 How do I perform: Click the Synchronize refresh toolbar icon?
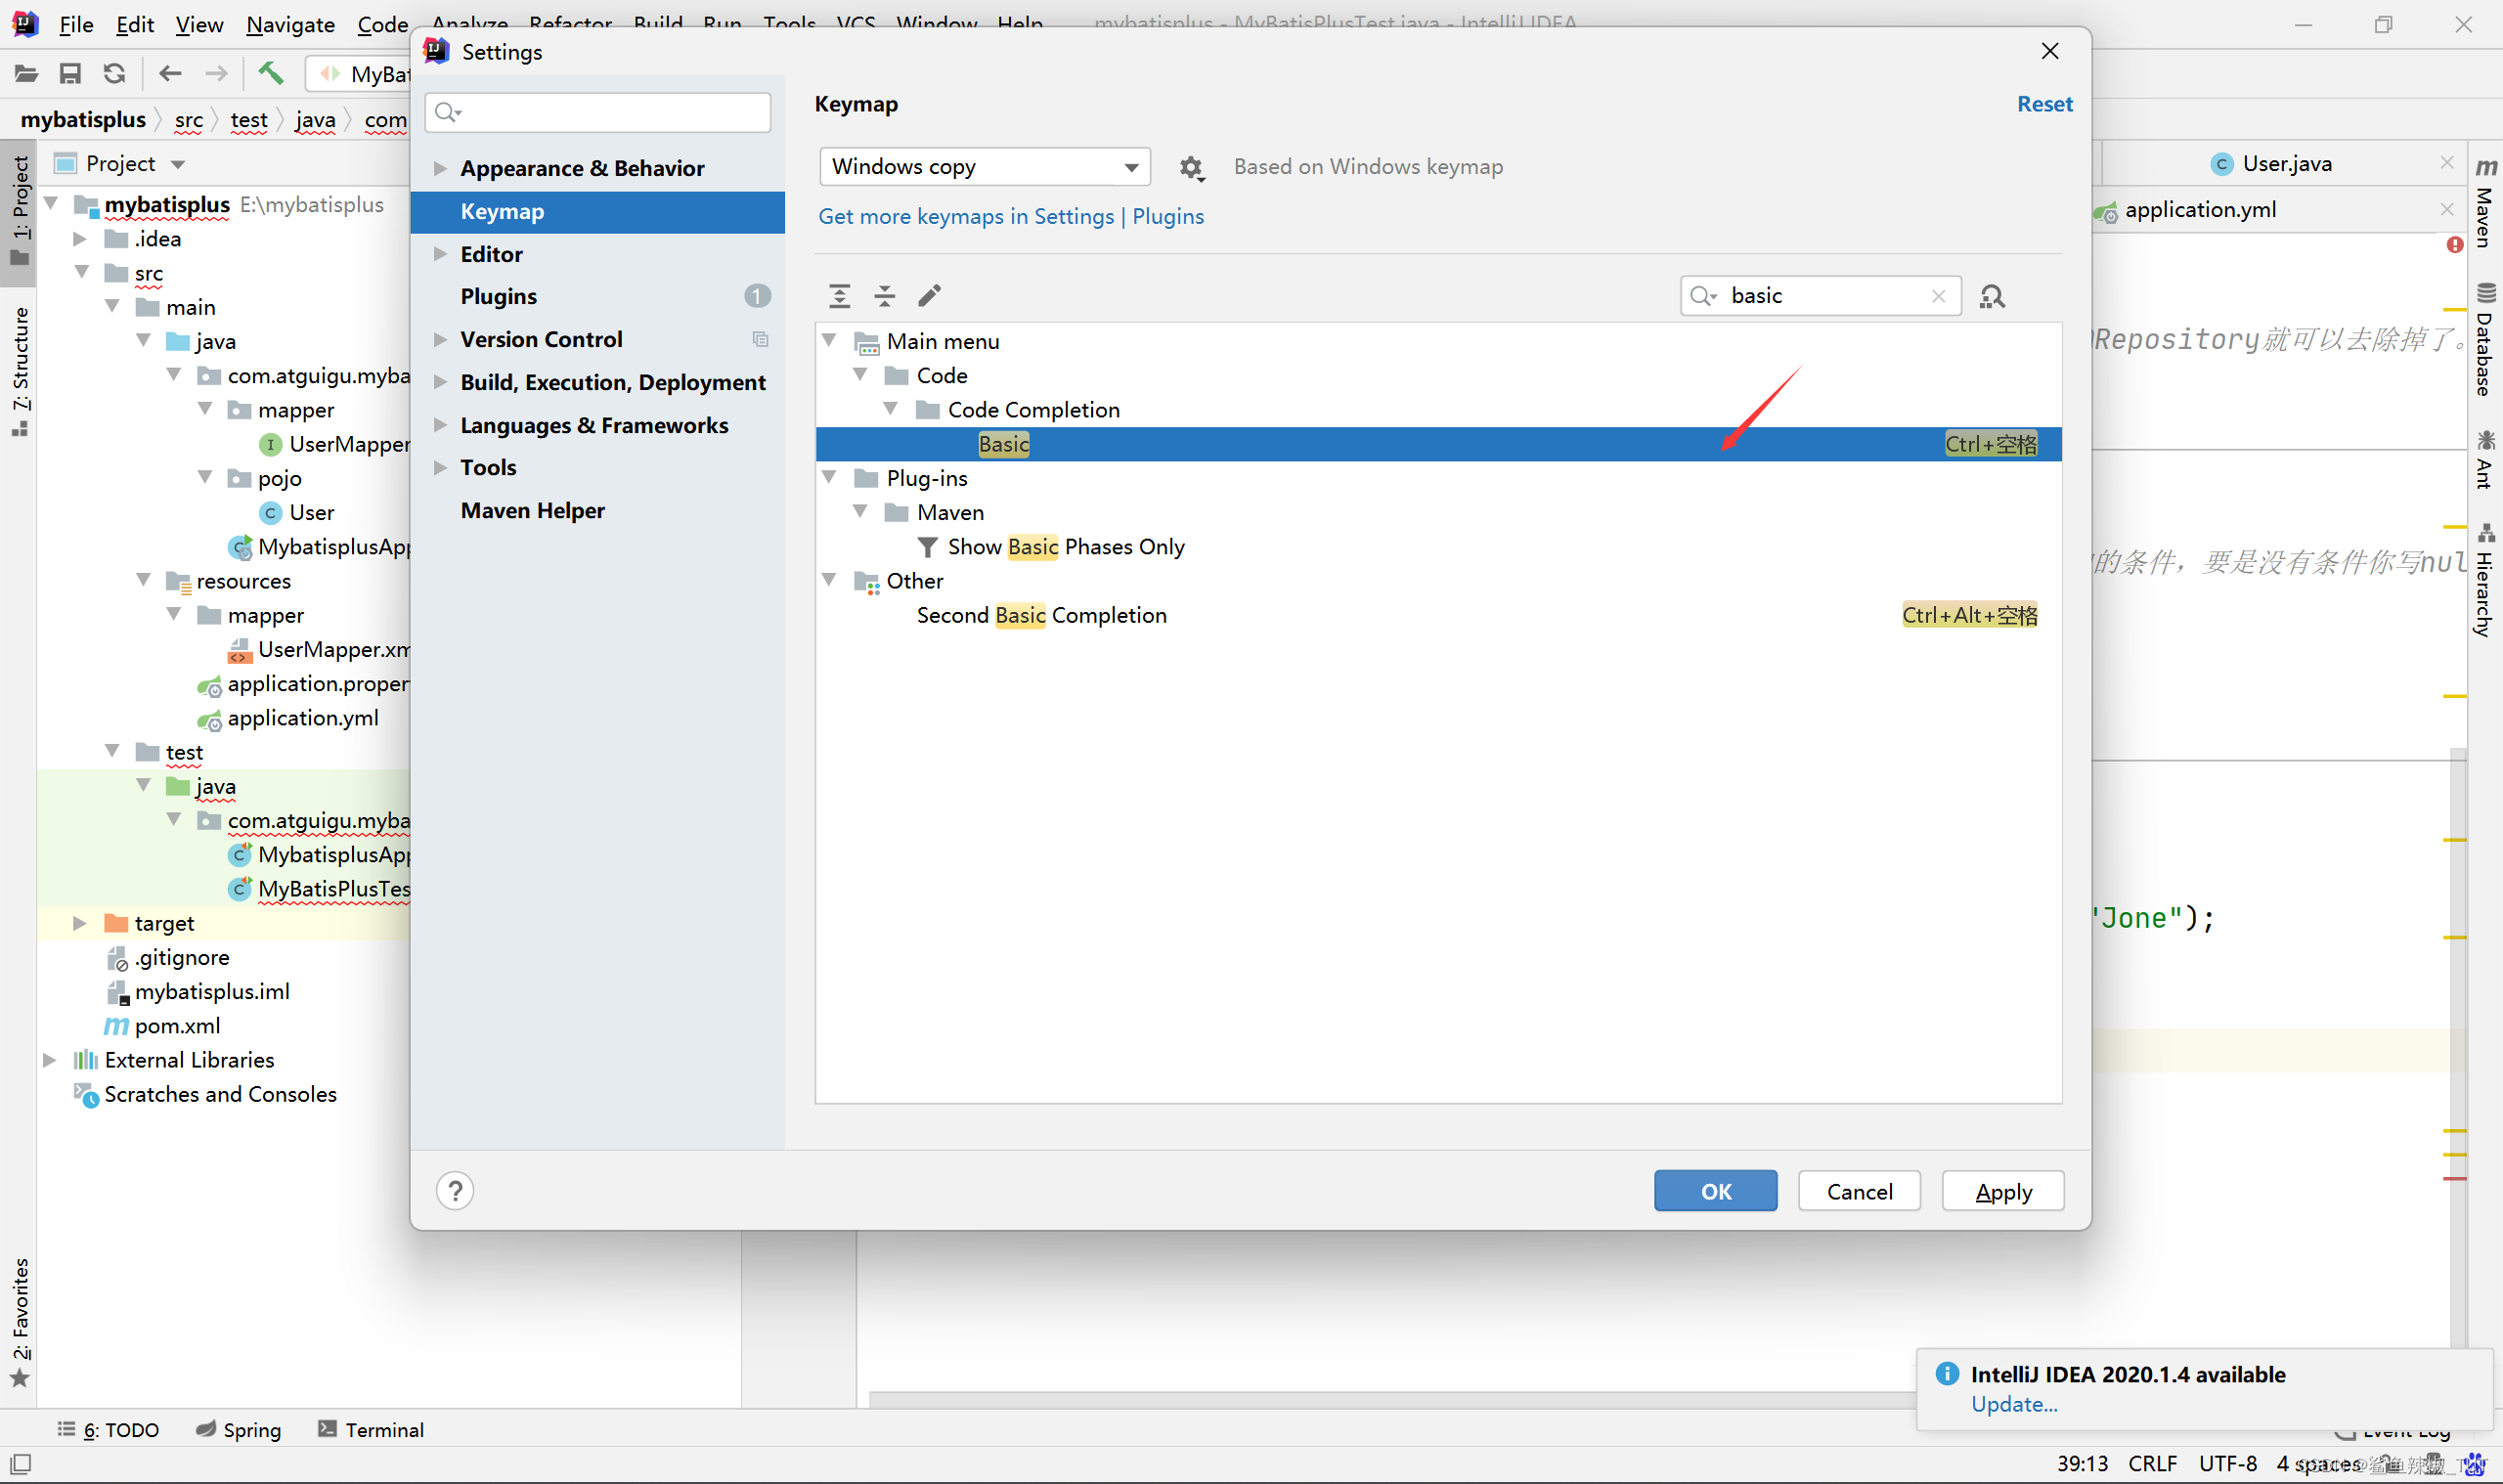point(114,73)
